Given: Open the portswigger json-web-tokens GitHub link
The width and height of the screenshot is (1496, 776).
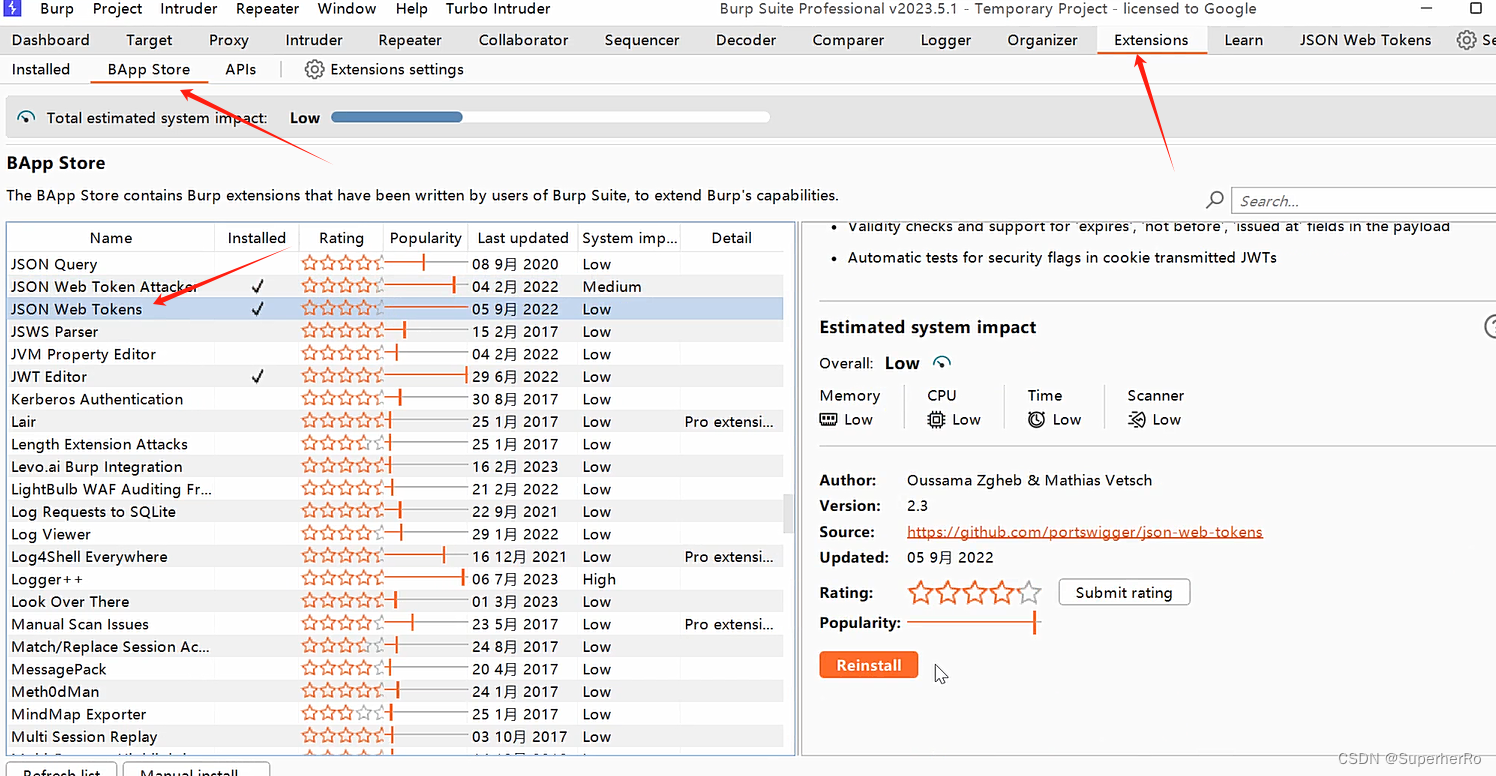Looking at the screenshot, I should [x=1085, y=532].
